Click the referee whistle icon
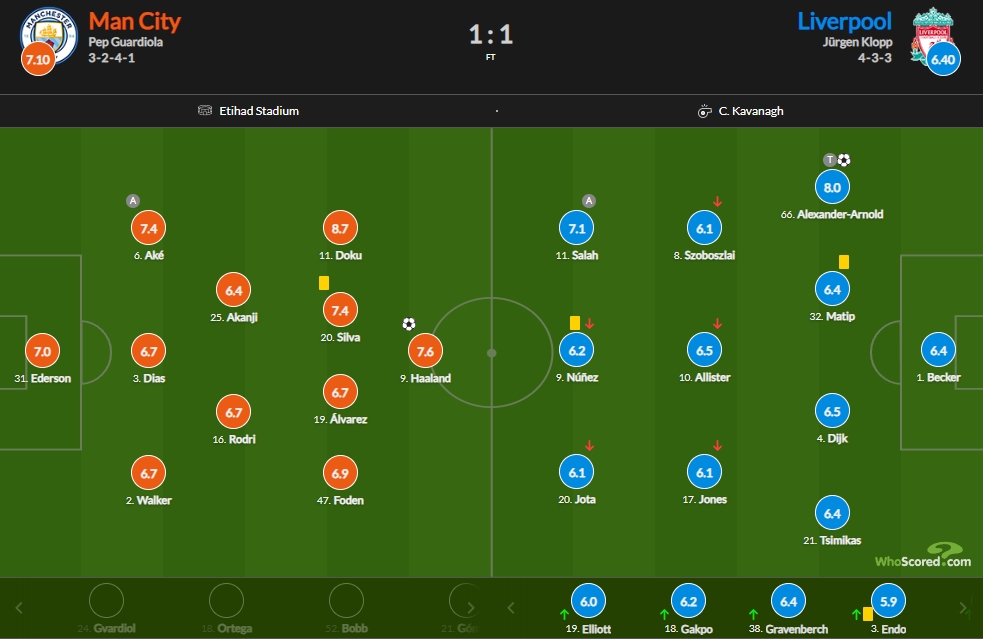The image size is (983, 639). pyautogui.click(x=705, y=111)
